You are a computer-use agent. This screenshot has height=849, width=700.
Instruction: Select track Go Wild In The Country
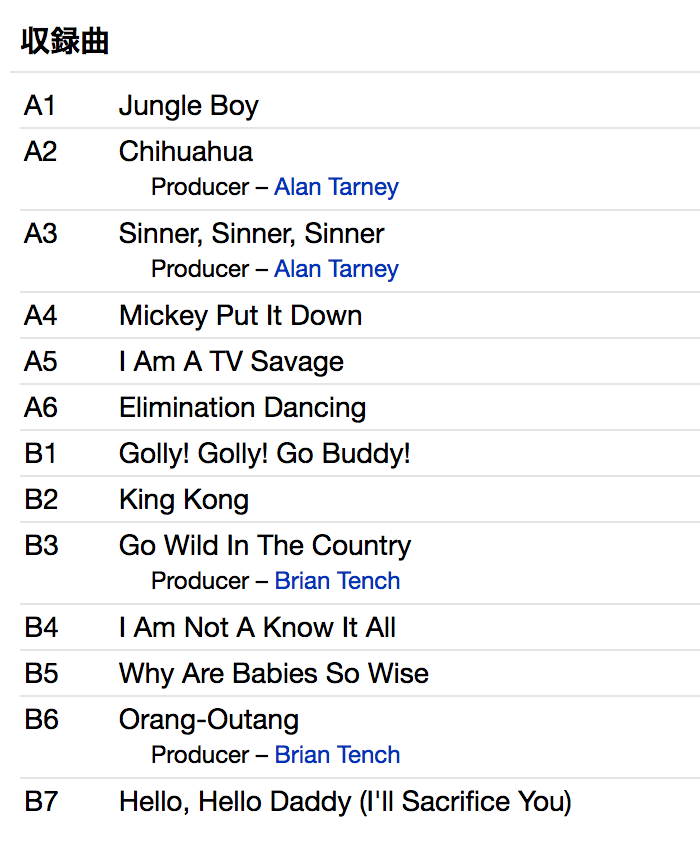click(264, 546)
